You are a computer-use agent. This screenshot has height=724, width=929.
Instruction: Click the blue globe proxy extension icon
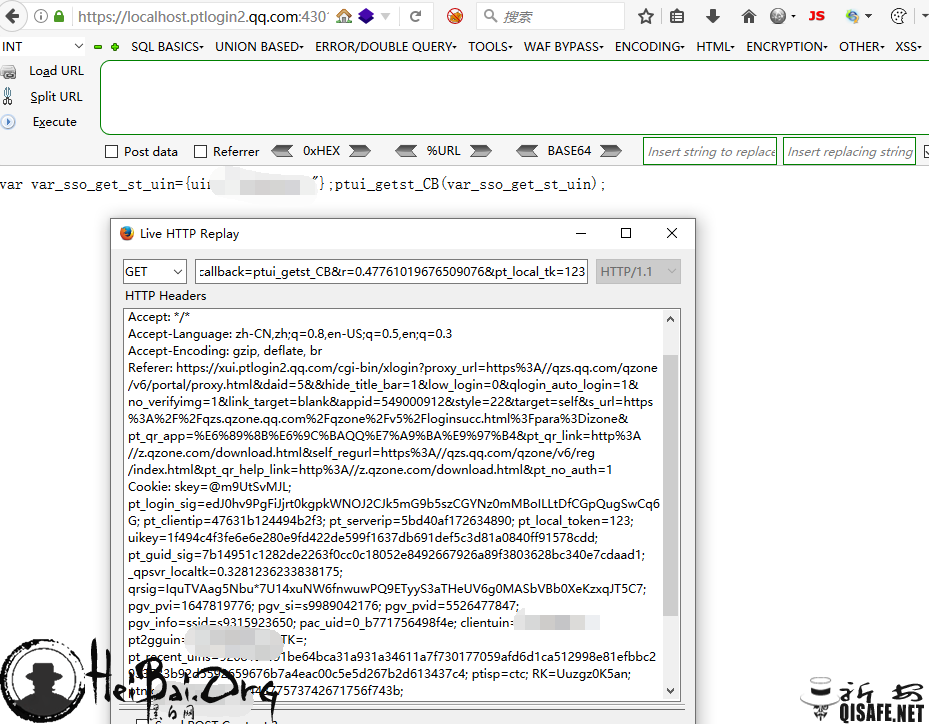coord(853,16)
